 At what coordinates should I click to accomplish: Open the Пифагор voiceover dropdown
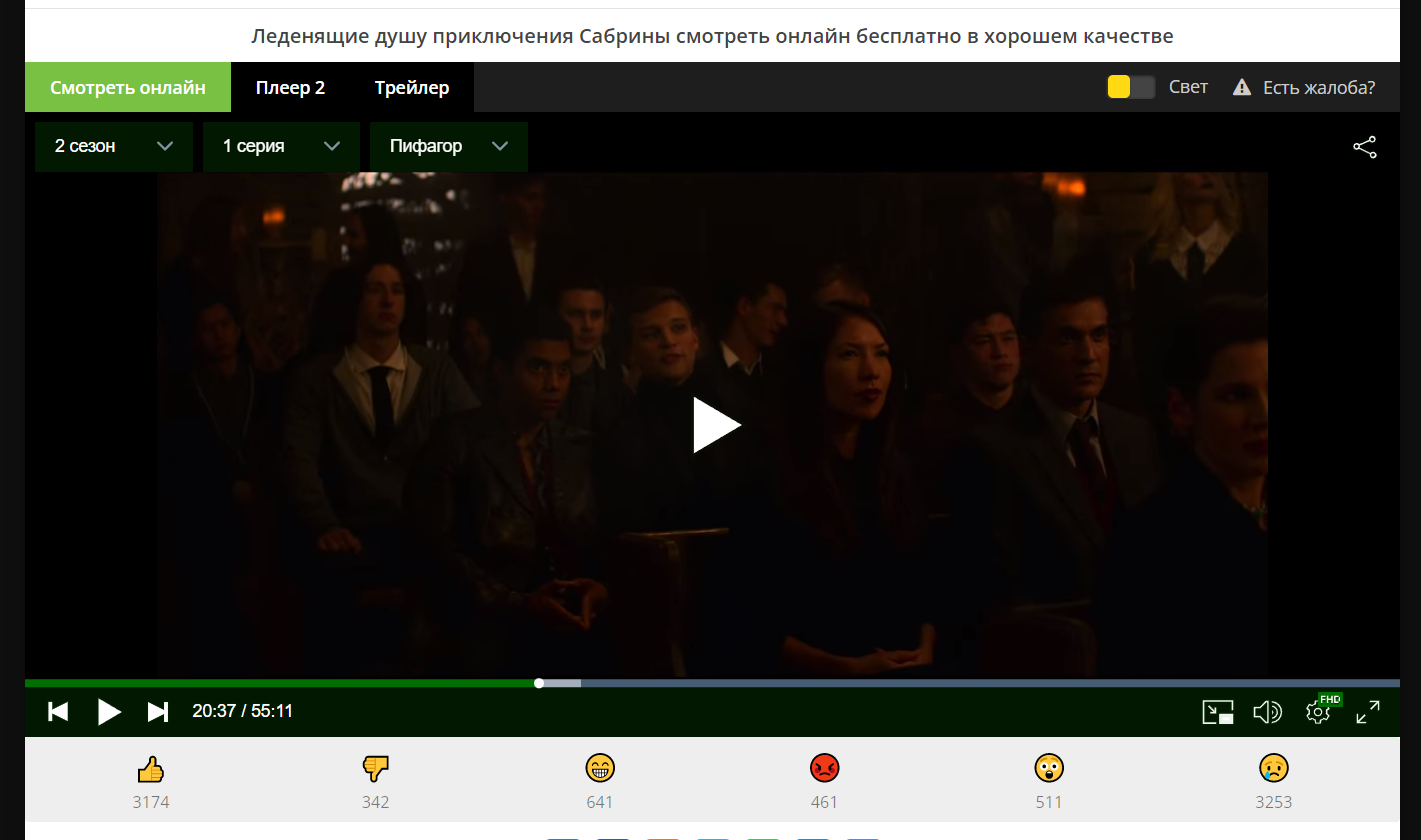tap(449, 147)
